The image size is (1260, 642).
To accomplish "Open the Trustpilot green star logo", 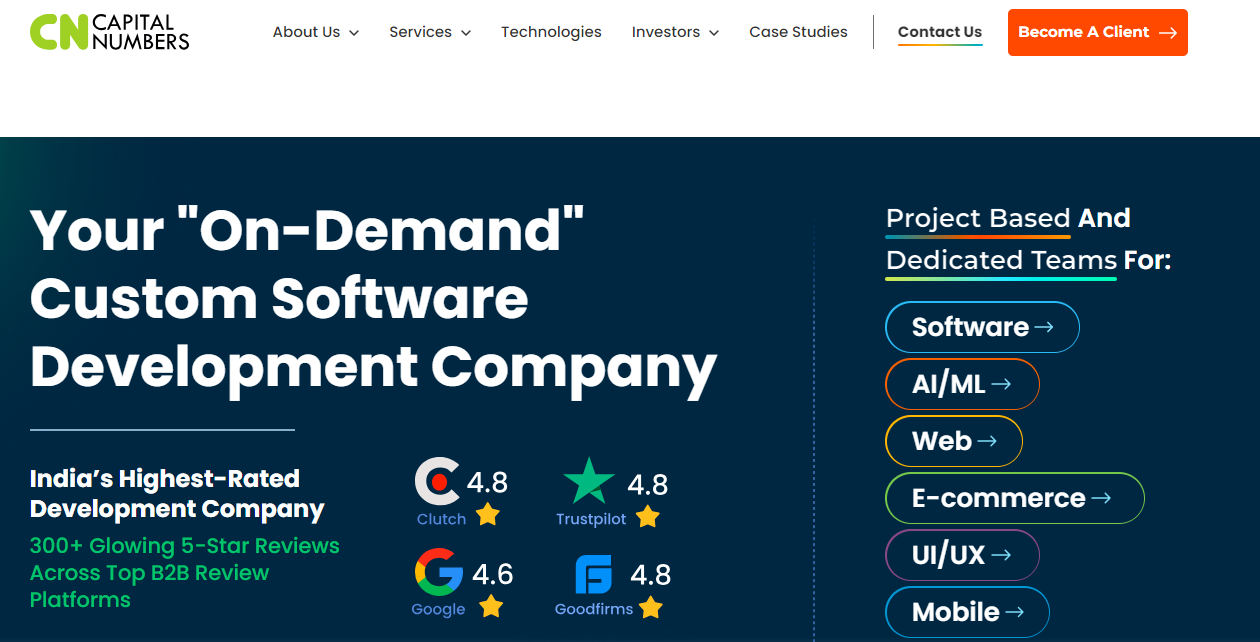I will click(x=589, y=481).
